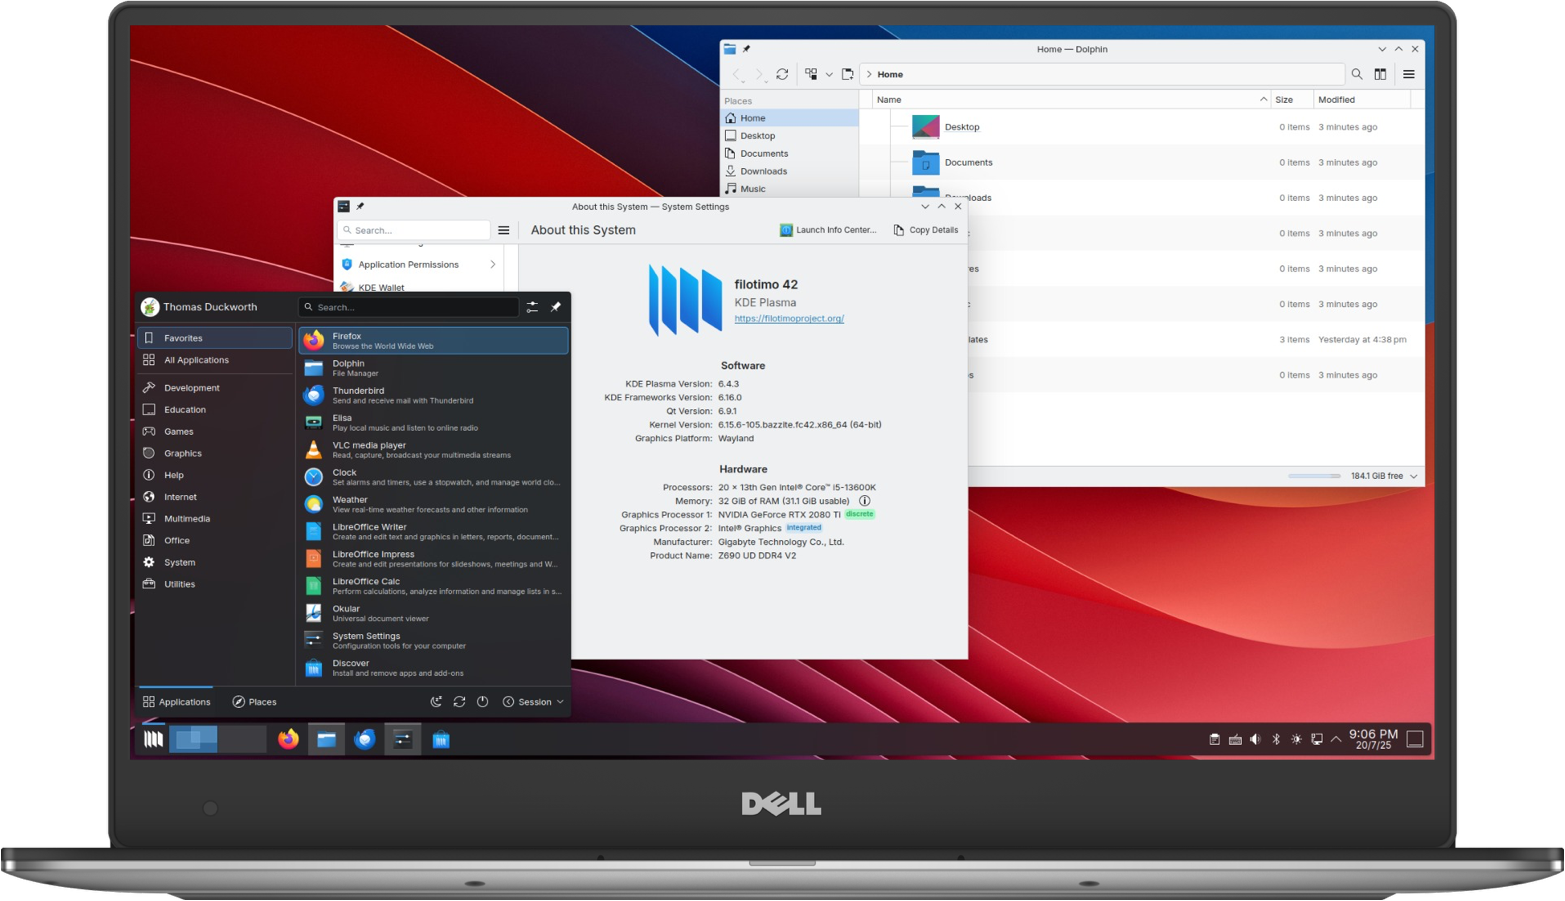Launch LibreOffice Calc from favorites
The height and width of the screenshot is (901, 1565).
pos(433,586)
